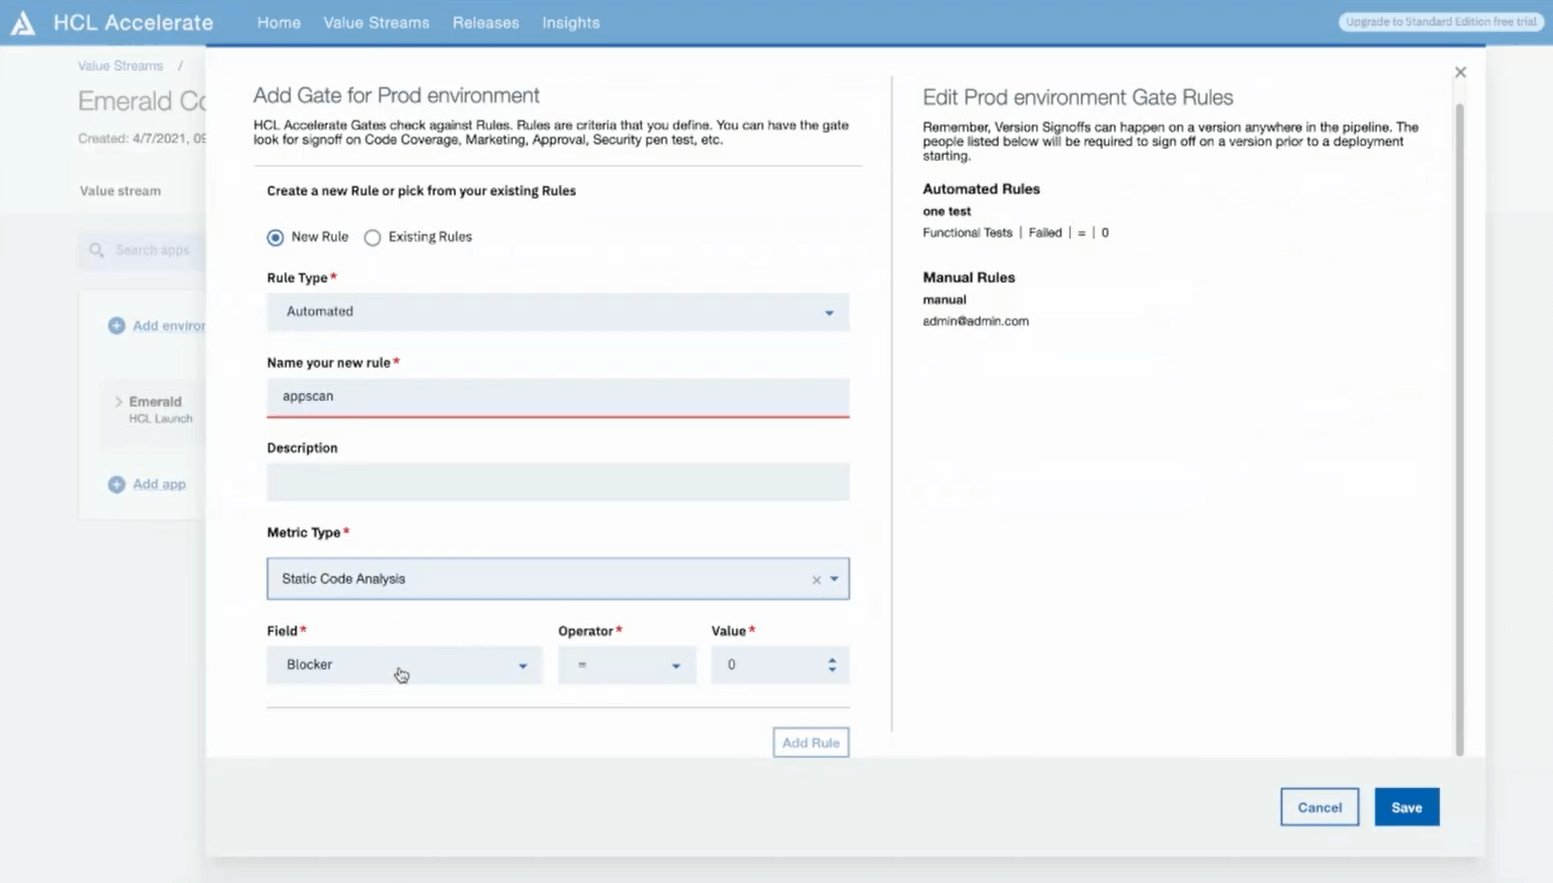Open the Operator dropdown
This screenshot has height=883, width=1553.
(x=626, y=665)
